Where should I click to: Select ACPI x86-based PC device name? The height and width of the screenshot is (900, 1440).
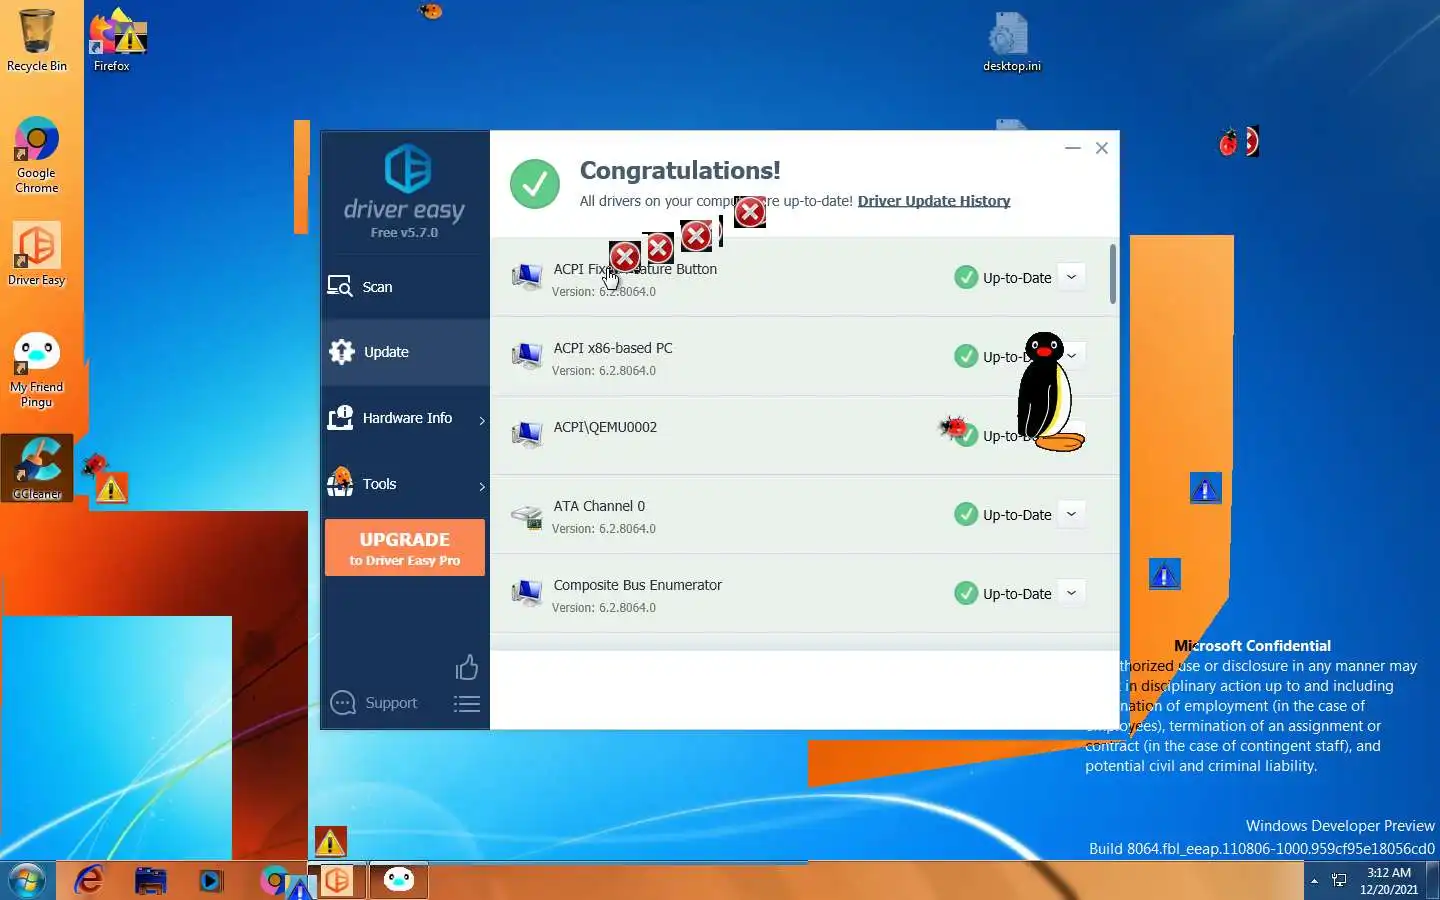coord(613,348)
